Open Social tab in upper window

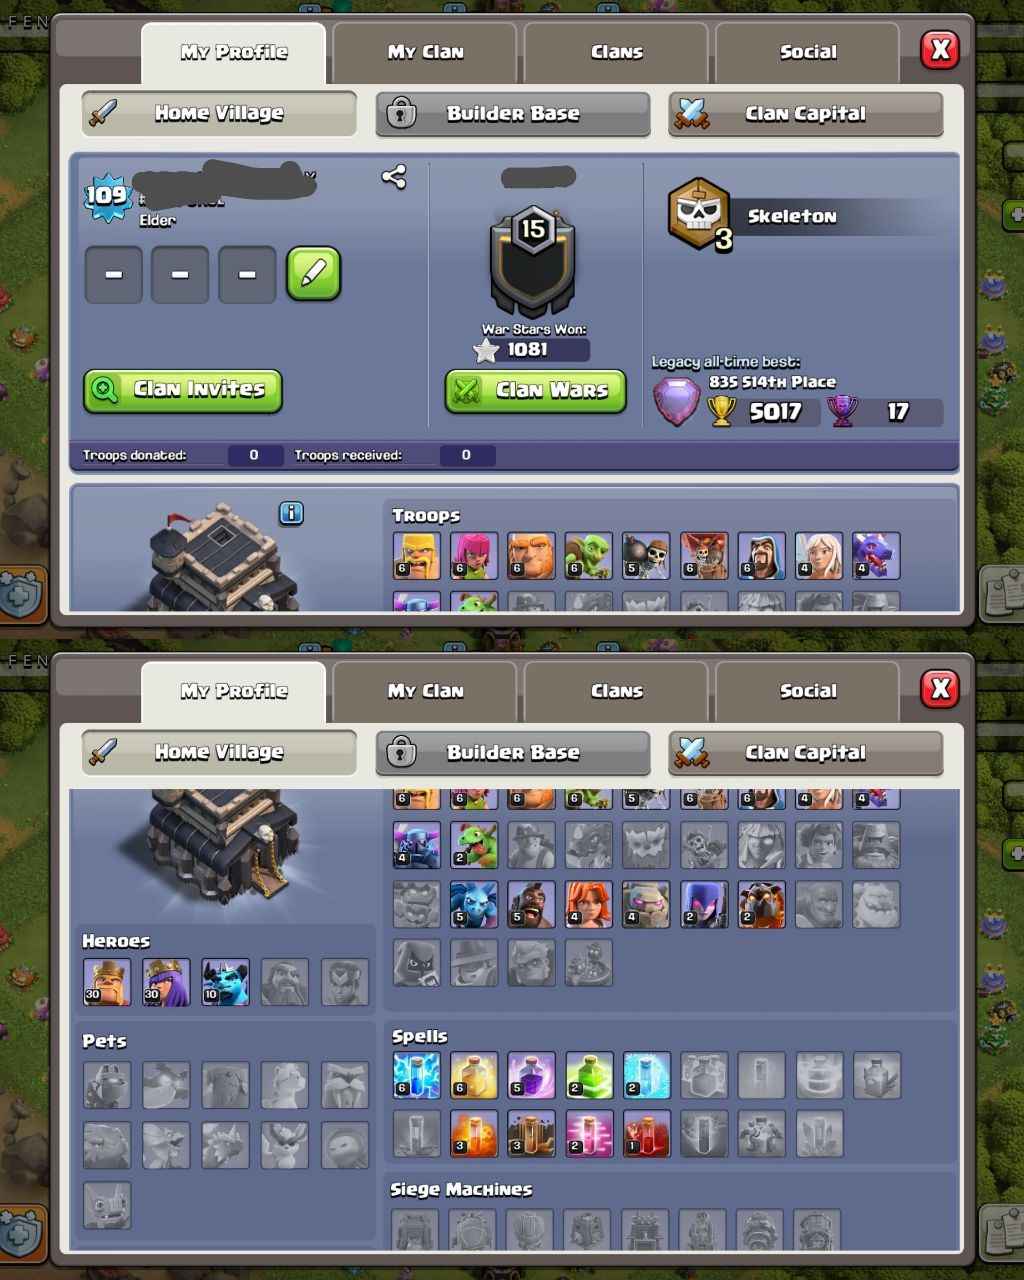[x=808, y=52]
